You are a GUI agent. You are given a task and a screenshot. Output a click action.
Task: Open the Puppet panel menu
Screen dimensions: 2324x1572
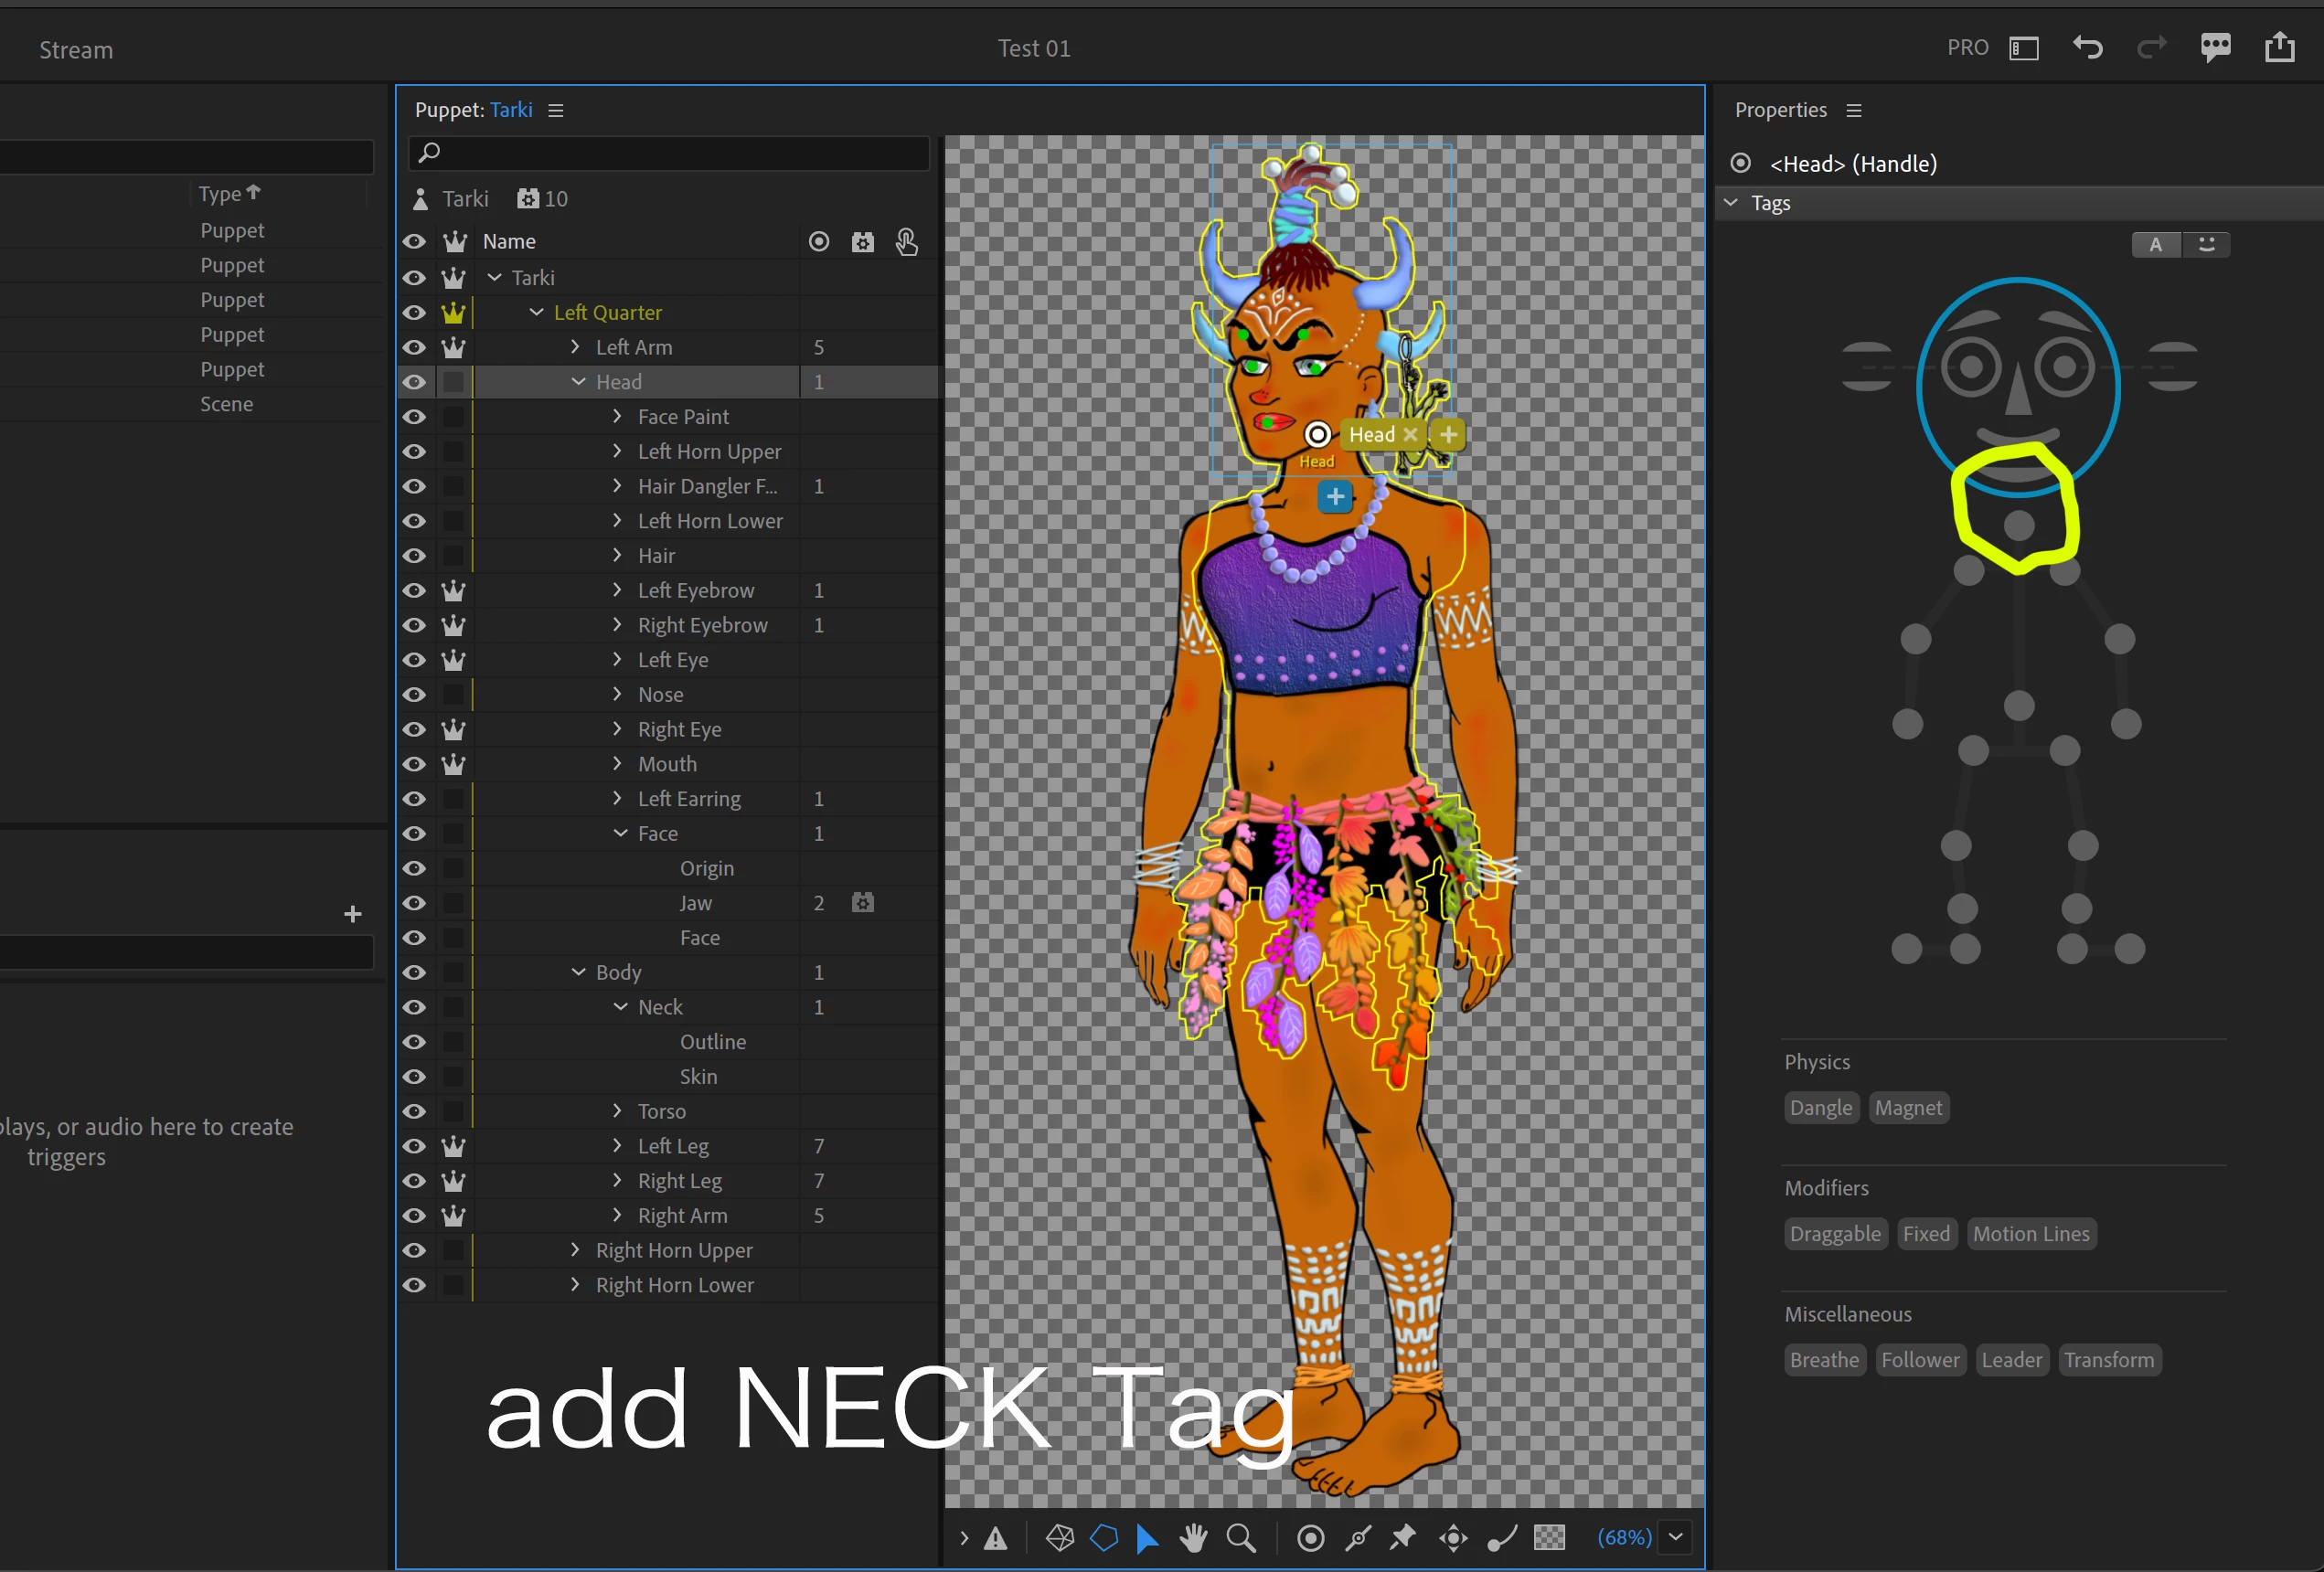click(556, 111)
